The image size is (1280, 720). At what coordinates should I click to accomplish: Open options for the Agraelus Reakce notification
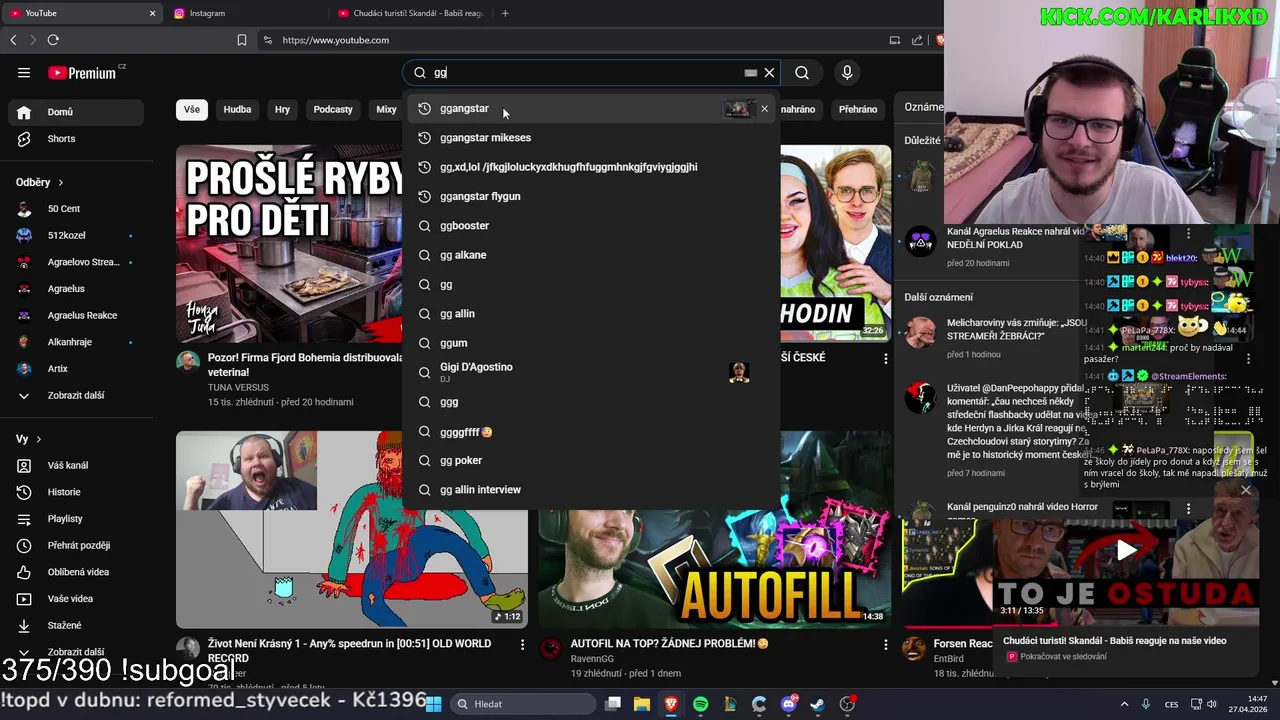coord(1188,233)
